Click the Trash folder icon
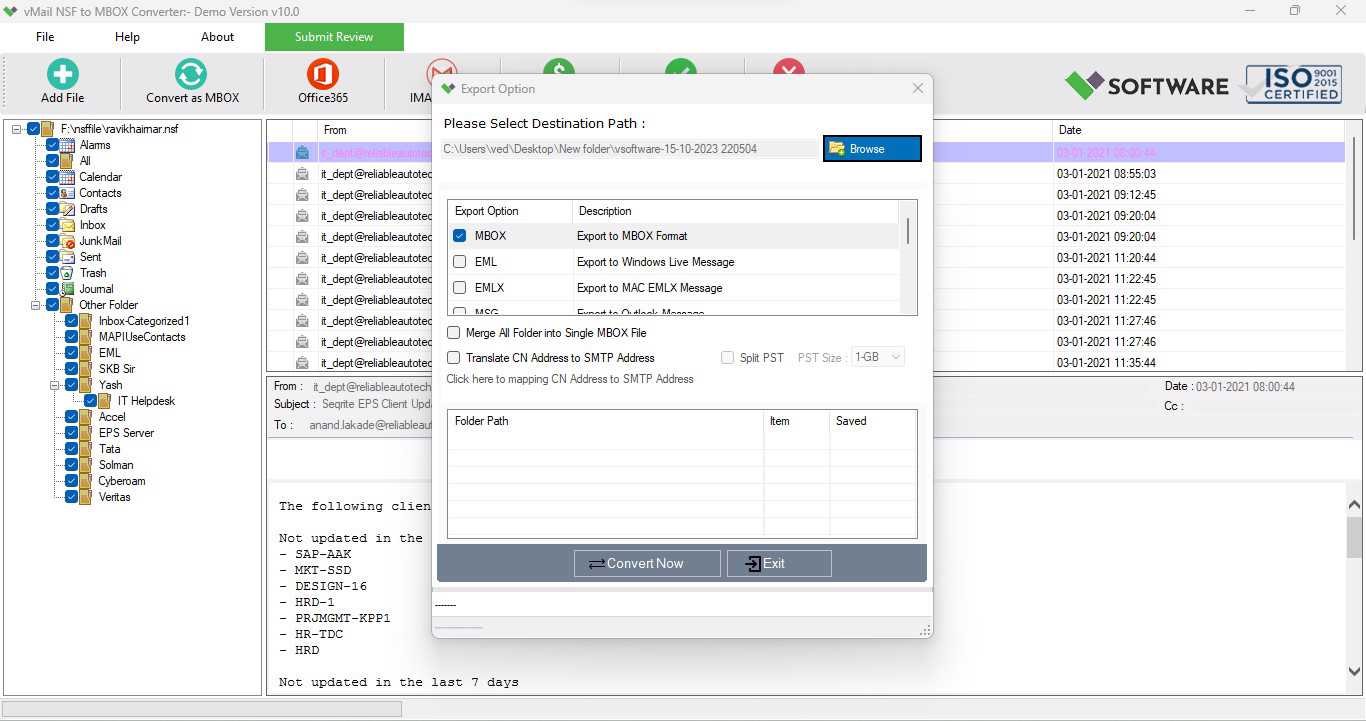 [x=67, y=273]
